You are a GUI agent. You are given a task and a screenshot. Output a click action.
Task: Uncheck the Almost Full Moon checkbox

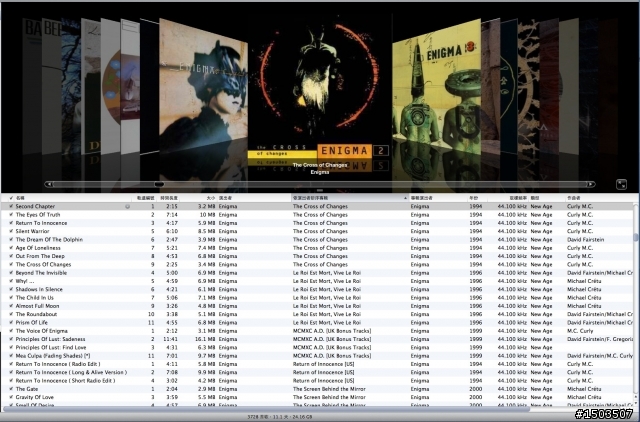pos(11,306)
